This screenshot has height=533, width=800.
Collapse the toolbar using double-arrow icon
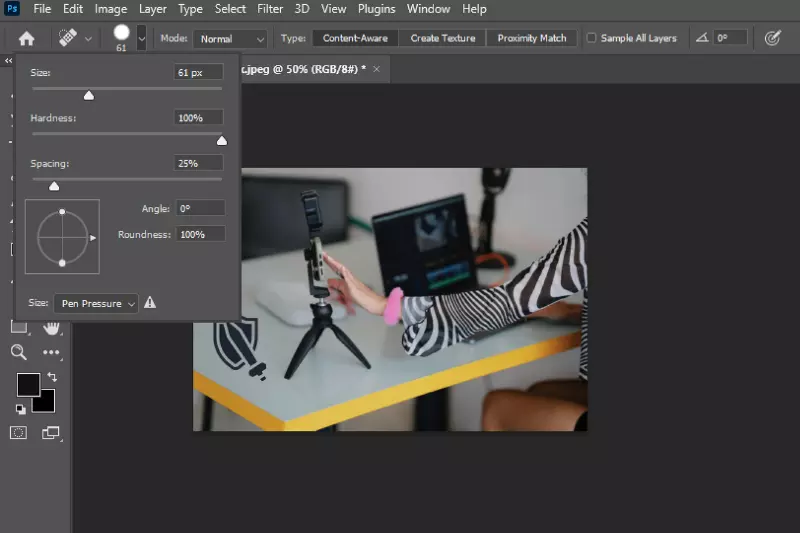8,60
